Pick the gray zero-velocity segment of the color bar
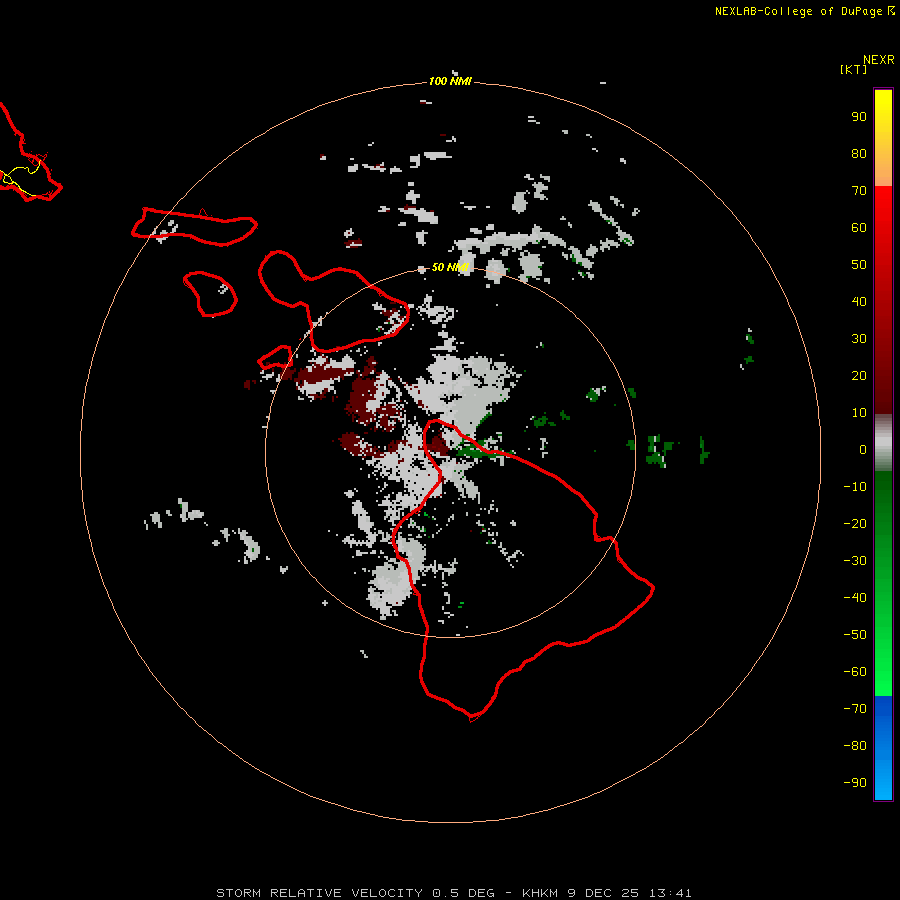Screen dimensions: 900x900 click(x=883, y=443)
